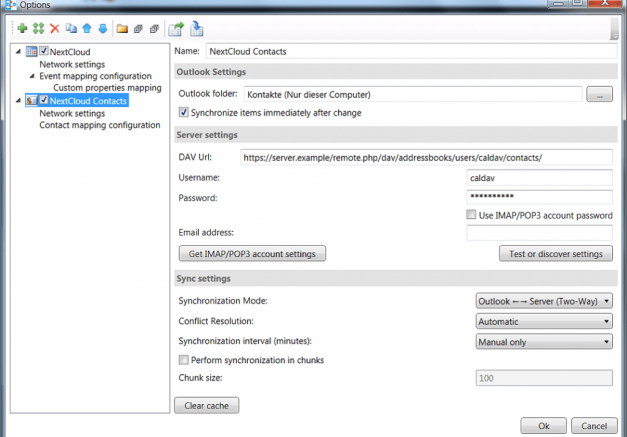
Task: Add multiple profiles with four-plus icon
Action: pos(38,28)
